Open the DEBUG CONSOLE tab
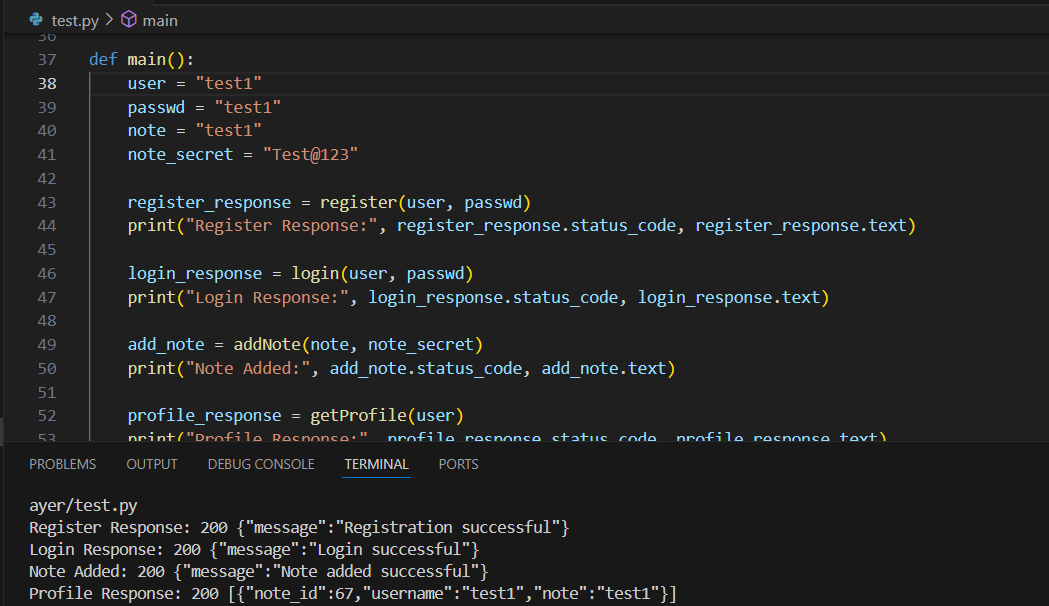The height and width of the screenshot is (606, 1049). coord(261,464)
